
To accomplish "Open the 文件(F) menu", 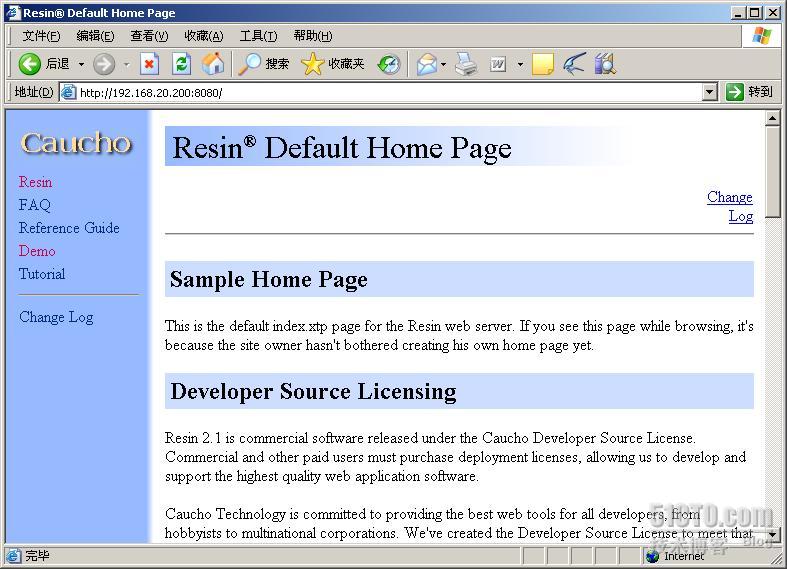I will click(x=41, y=36).
